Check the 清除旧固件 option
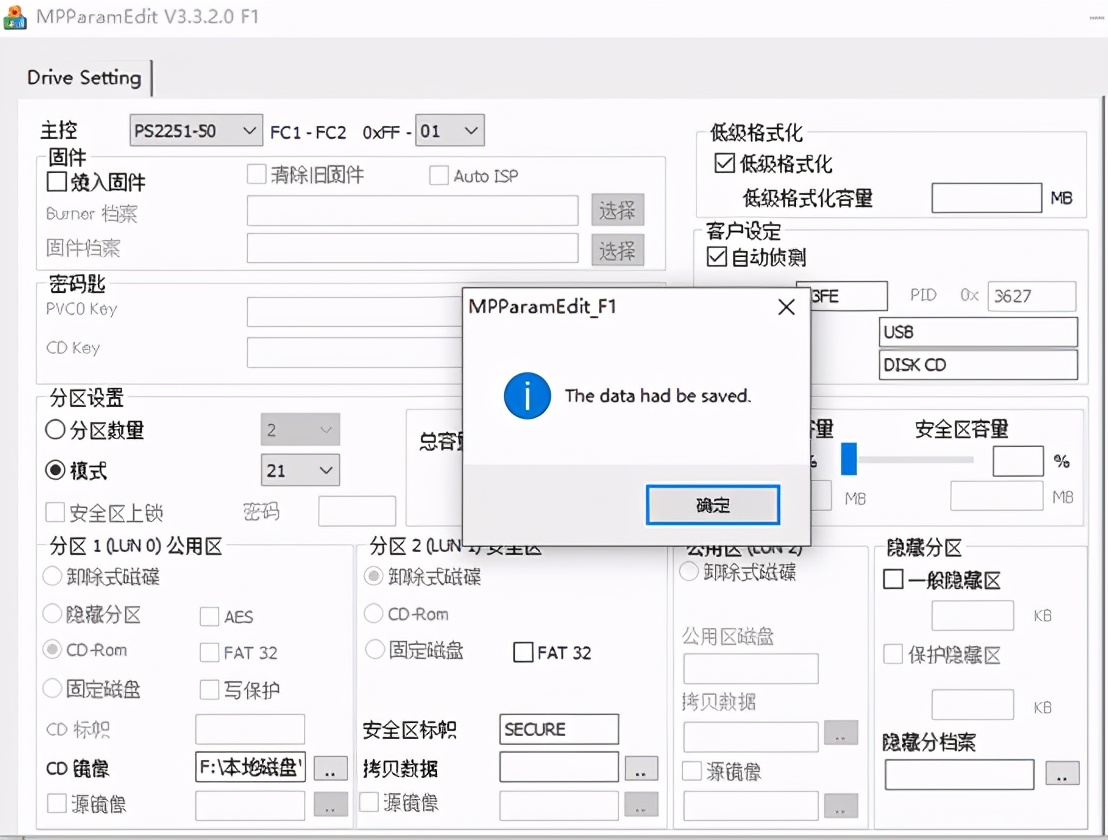 pyautogui.click(x=256, y=173)
